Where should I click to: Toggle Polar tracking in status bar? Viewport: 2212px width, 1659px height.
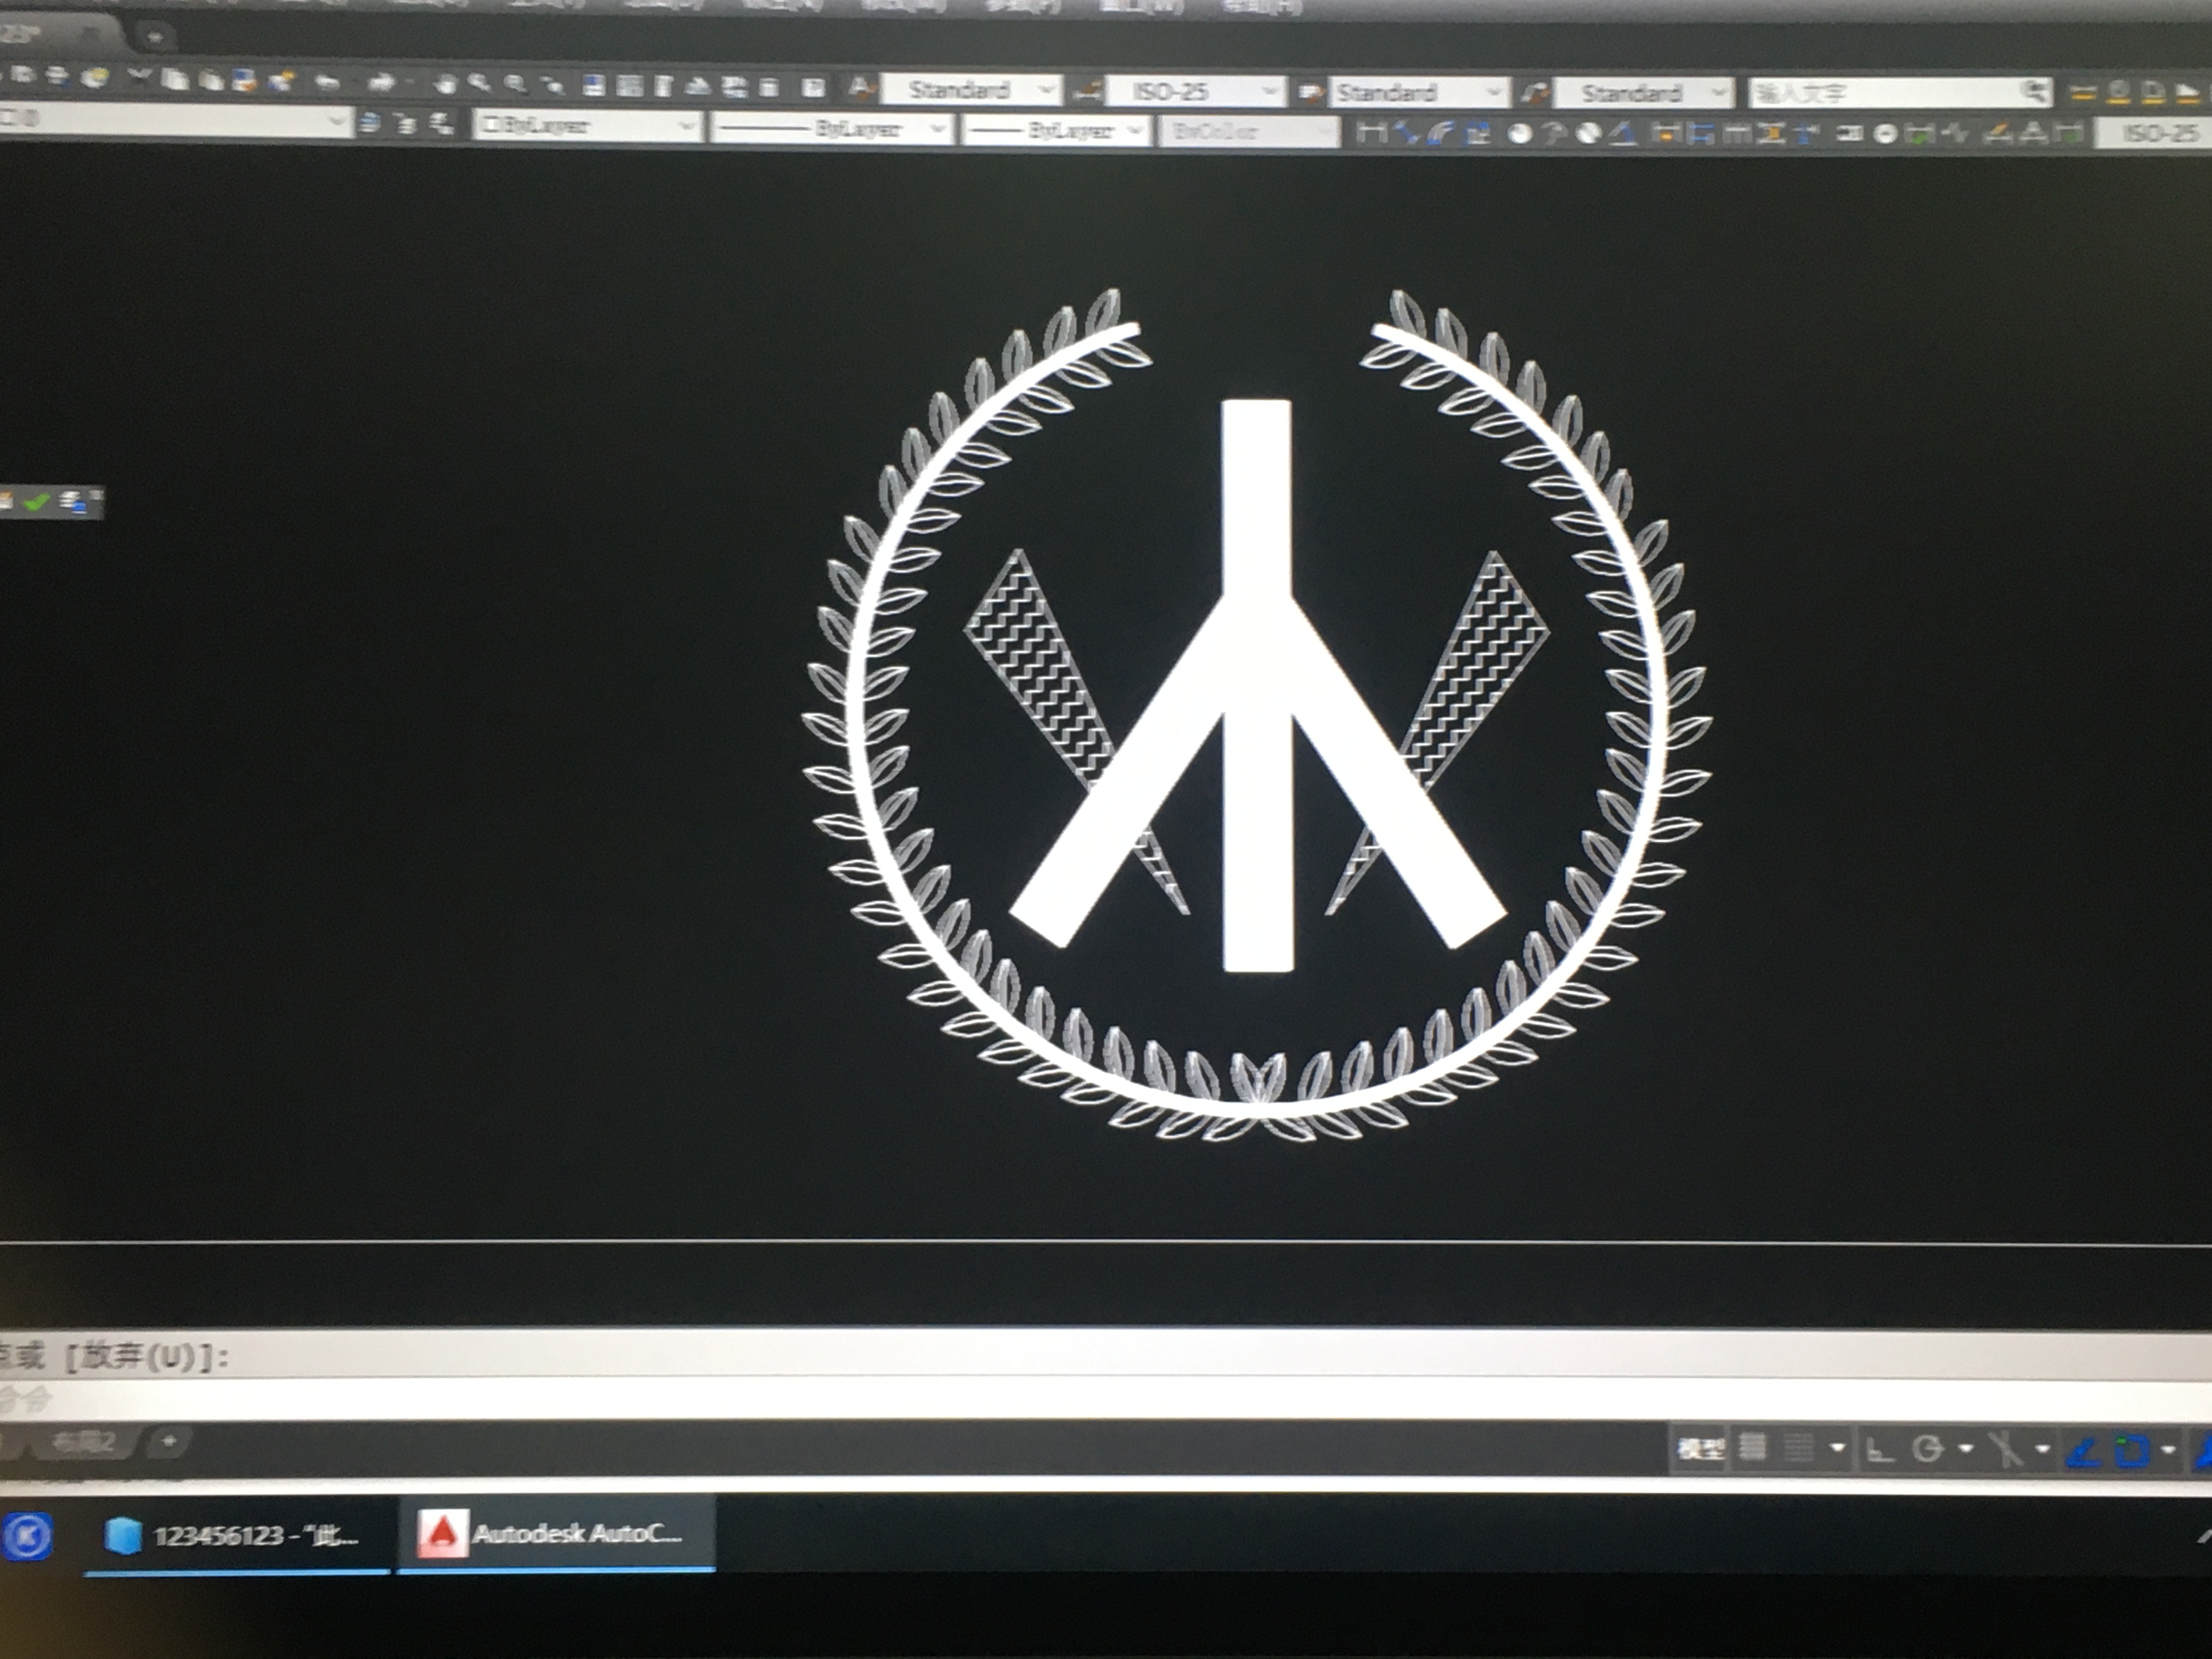[x=1927, y=1449]
